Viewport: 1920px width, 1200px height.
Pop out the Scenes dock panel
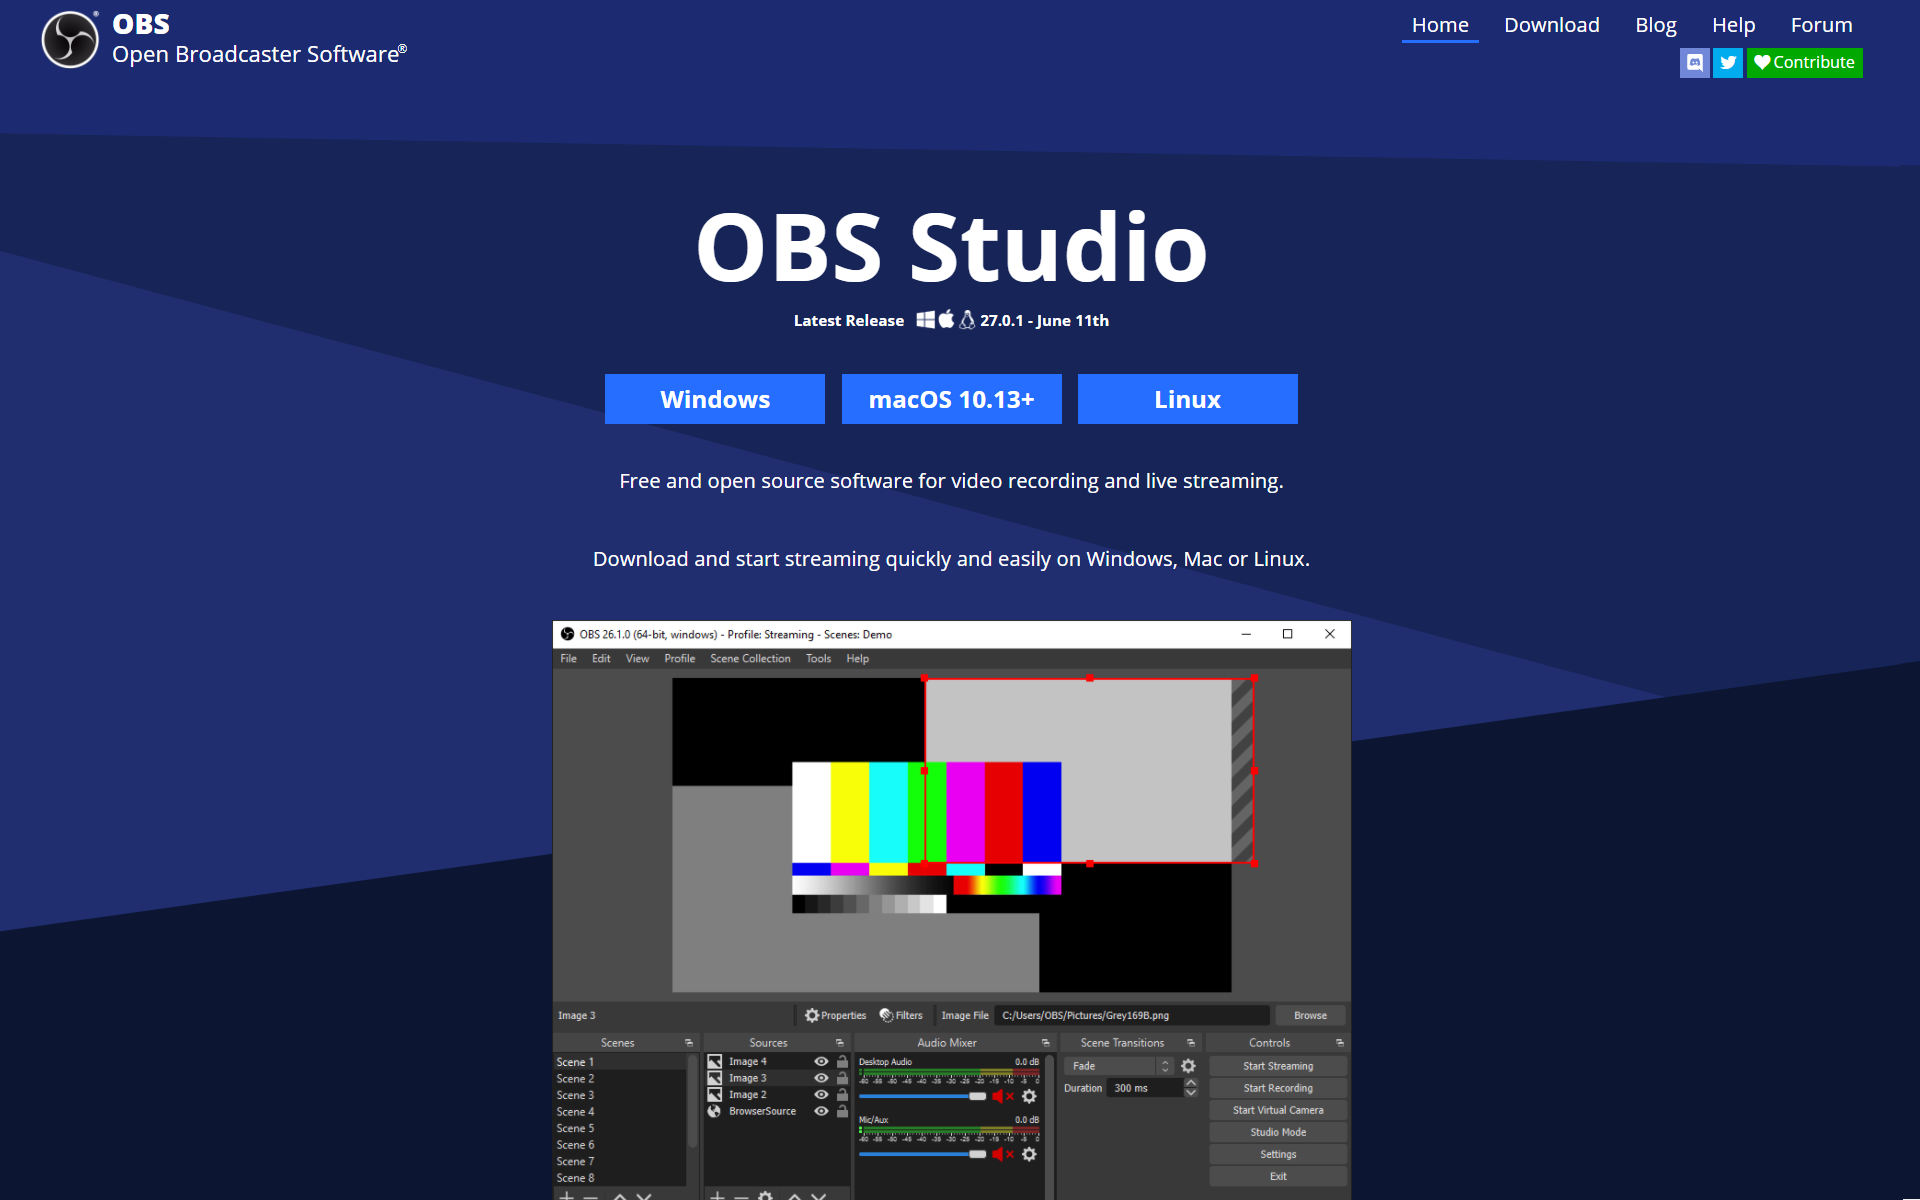[688, 1042]
